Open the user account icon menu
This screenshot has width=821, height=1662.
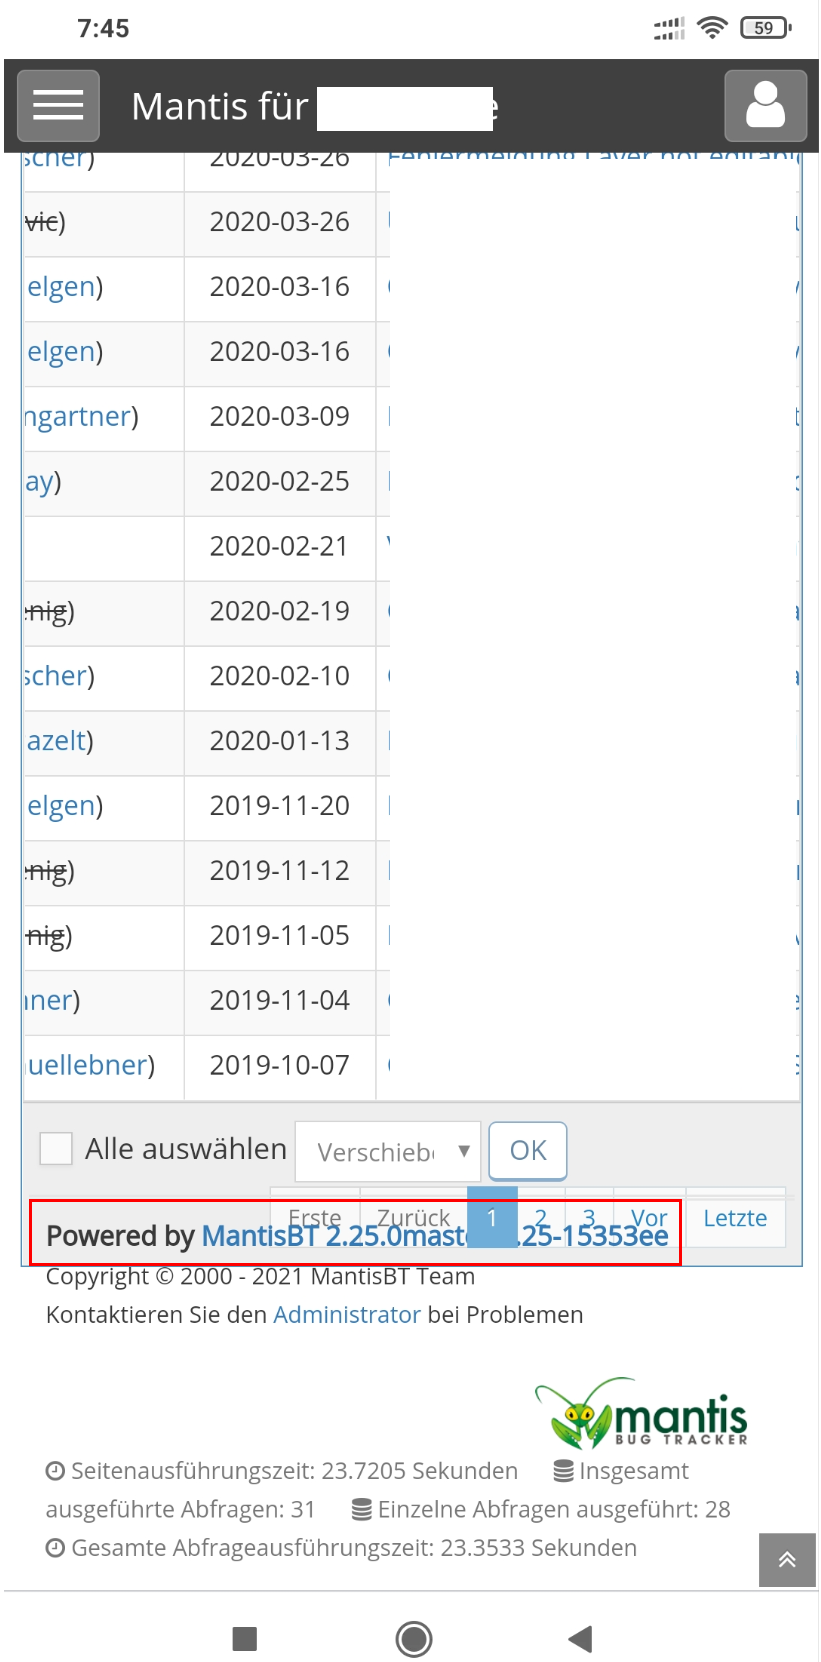click(x=765, y=106)
